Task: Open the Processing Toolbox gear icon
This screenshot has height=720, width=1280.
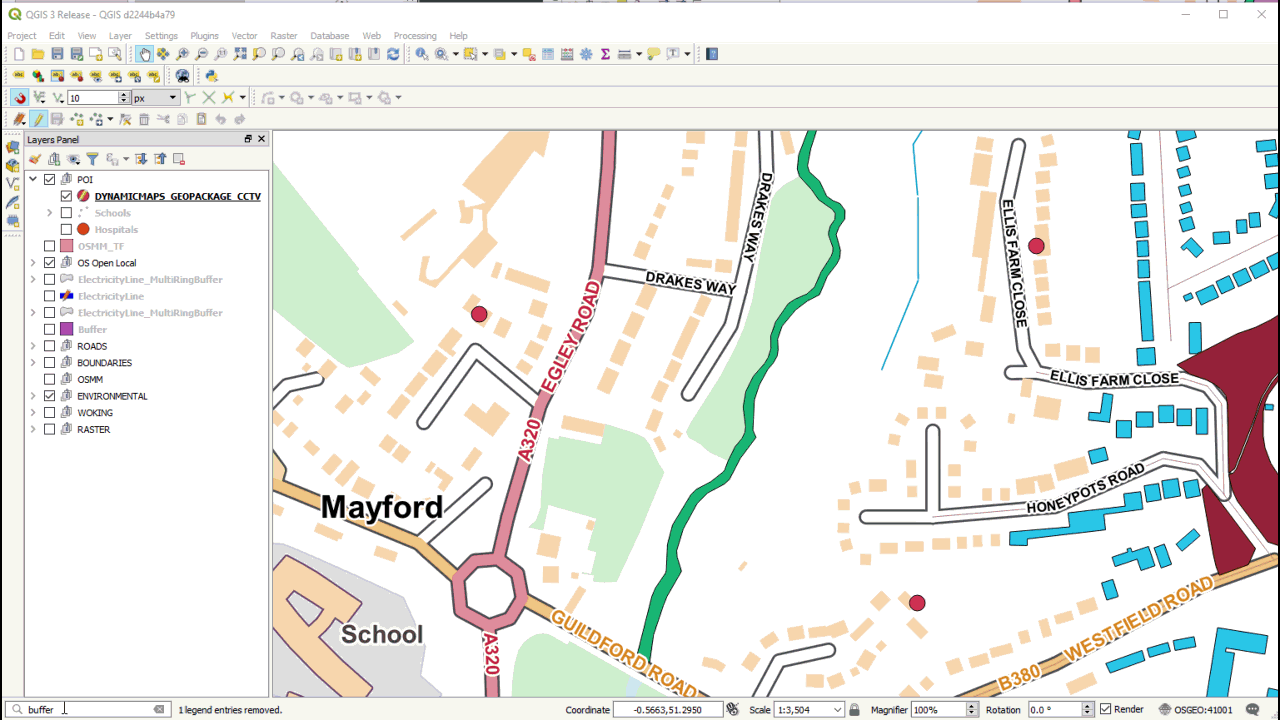Action: (x=586, y=54)
